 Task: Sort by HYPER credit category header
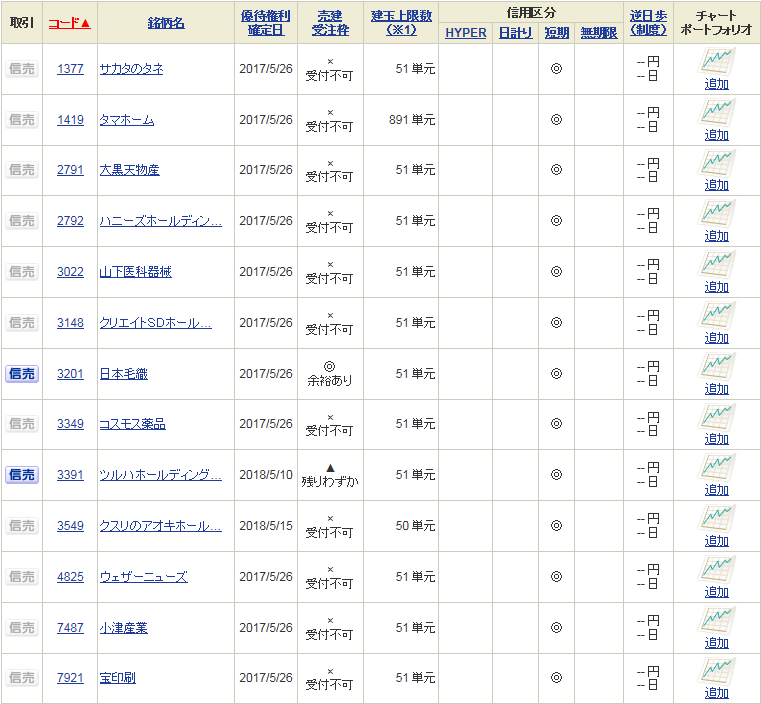pyautogui.click(x=465, y=33)
